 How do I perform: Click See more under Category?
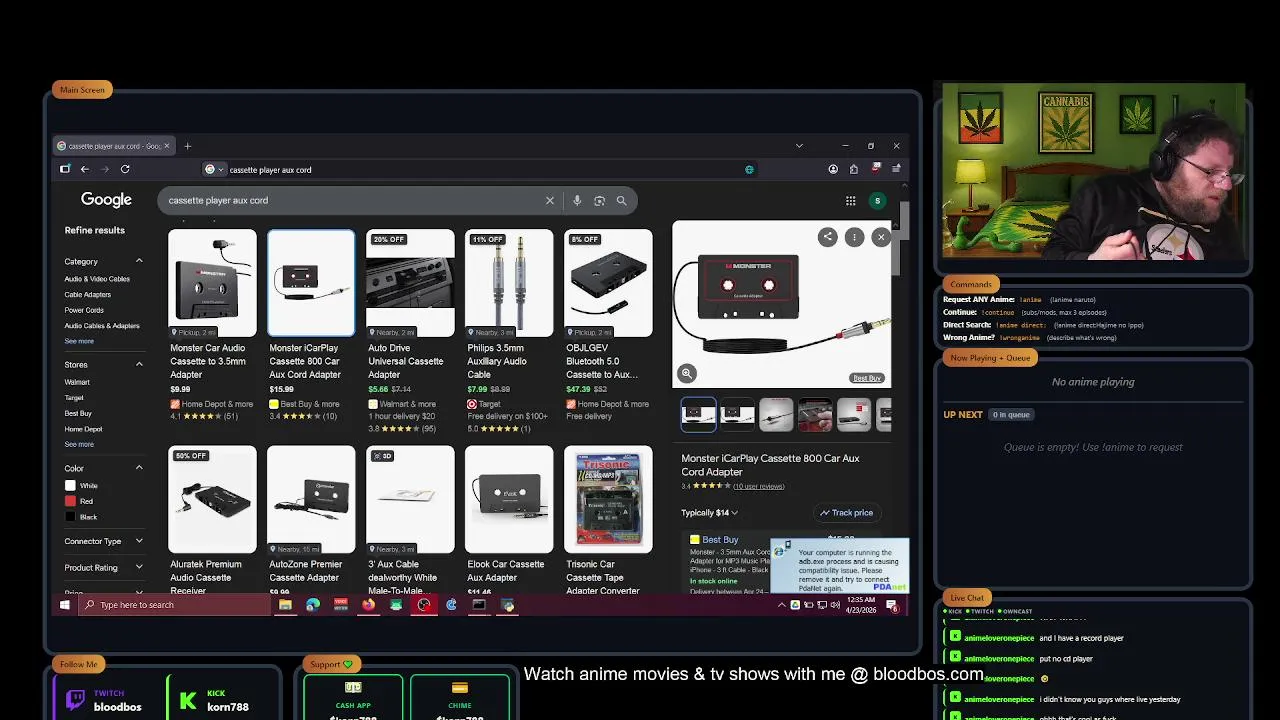79,341
